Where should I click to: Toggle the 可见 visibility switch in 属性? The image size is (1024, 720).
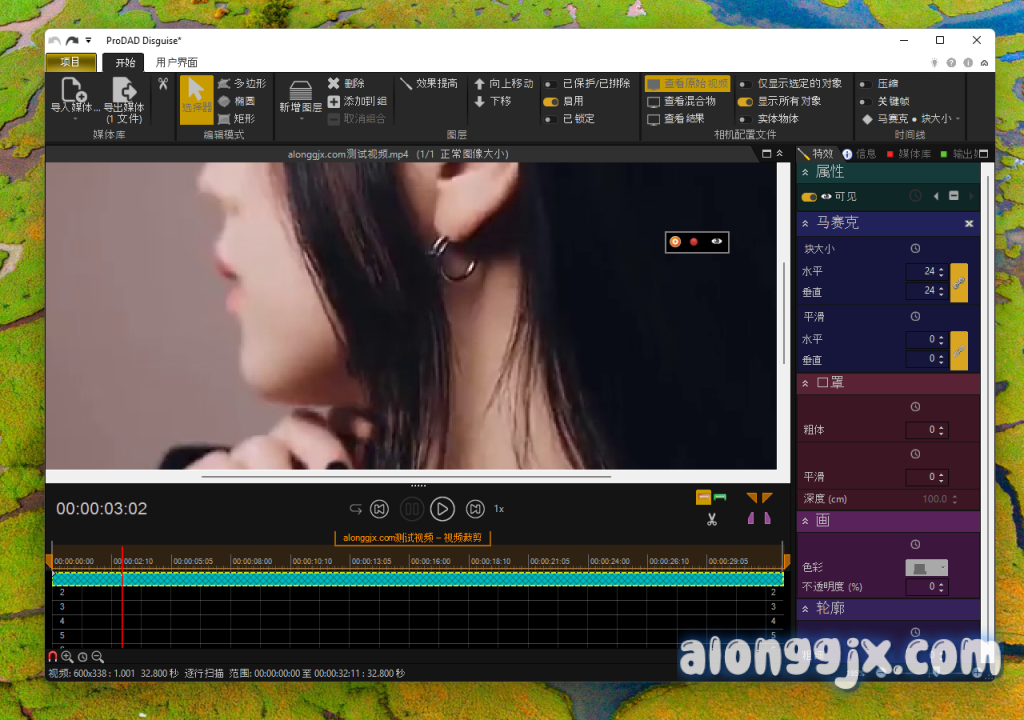coord(809,197)
